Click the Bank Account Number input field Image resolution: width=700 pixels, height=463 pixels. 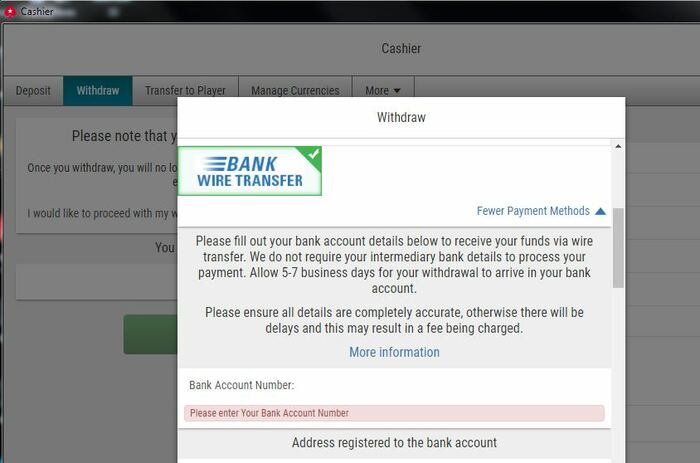click(394, 413)
